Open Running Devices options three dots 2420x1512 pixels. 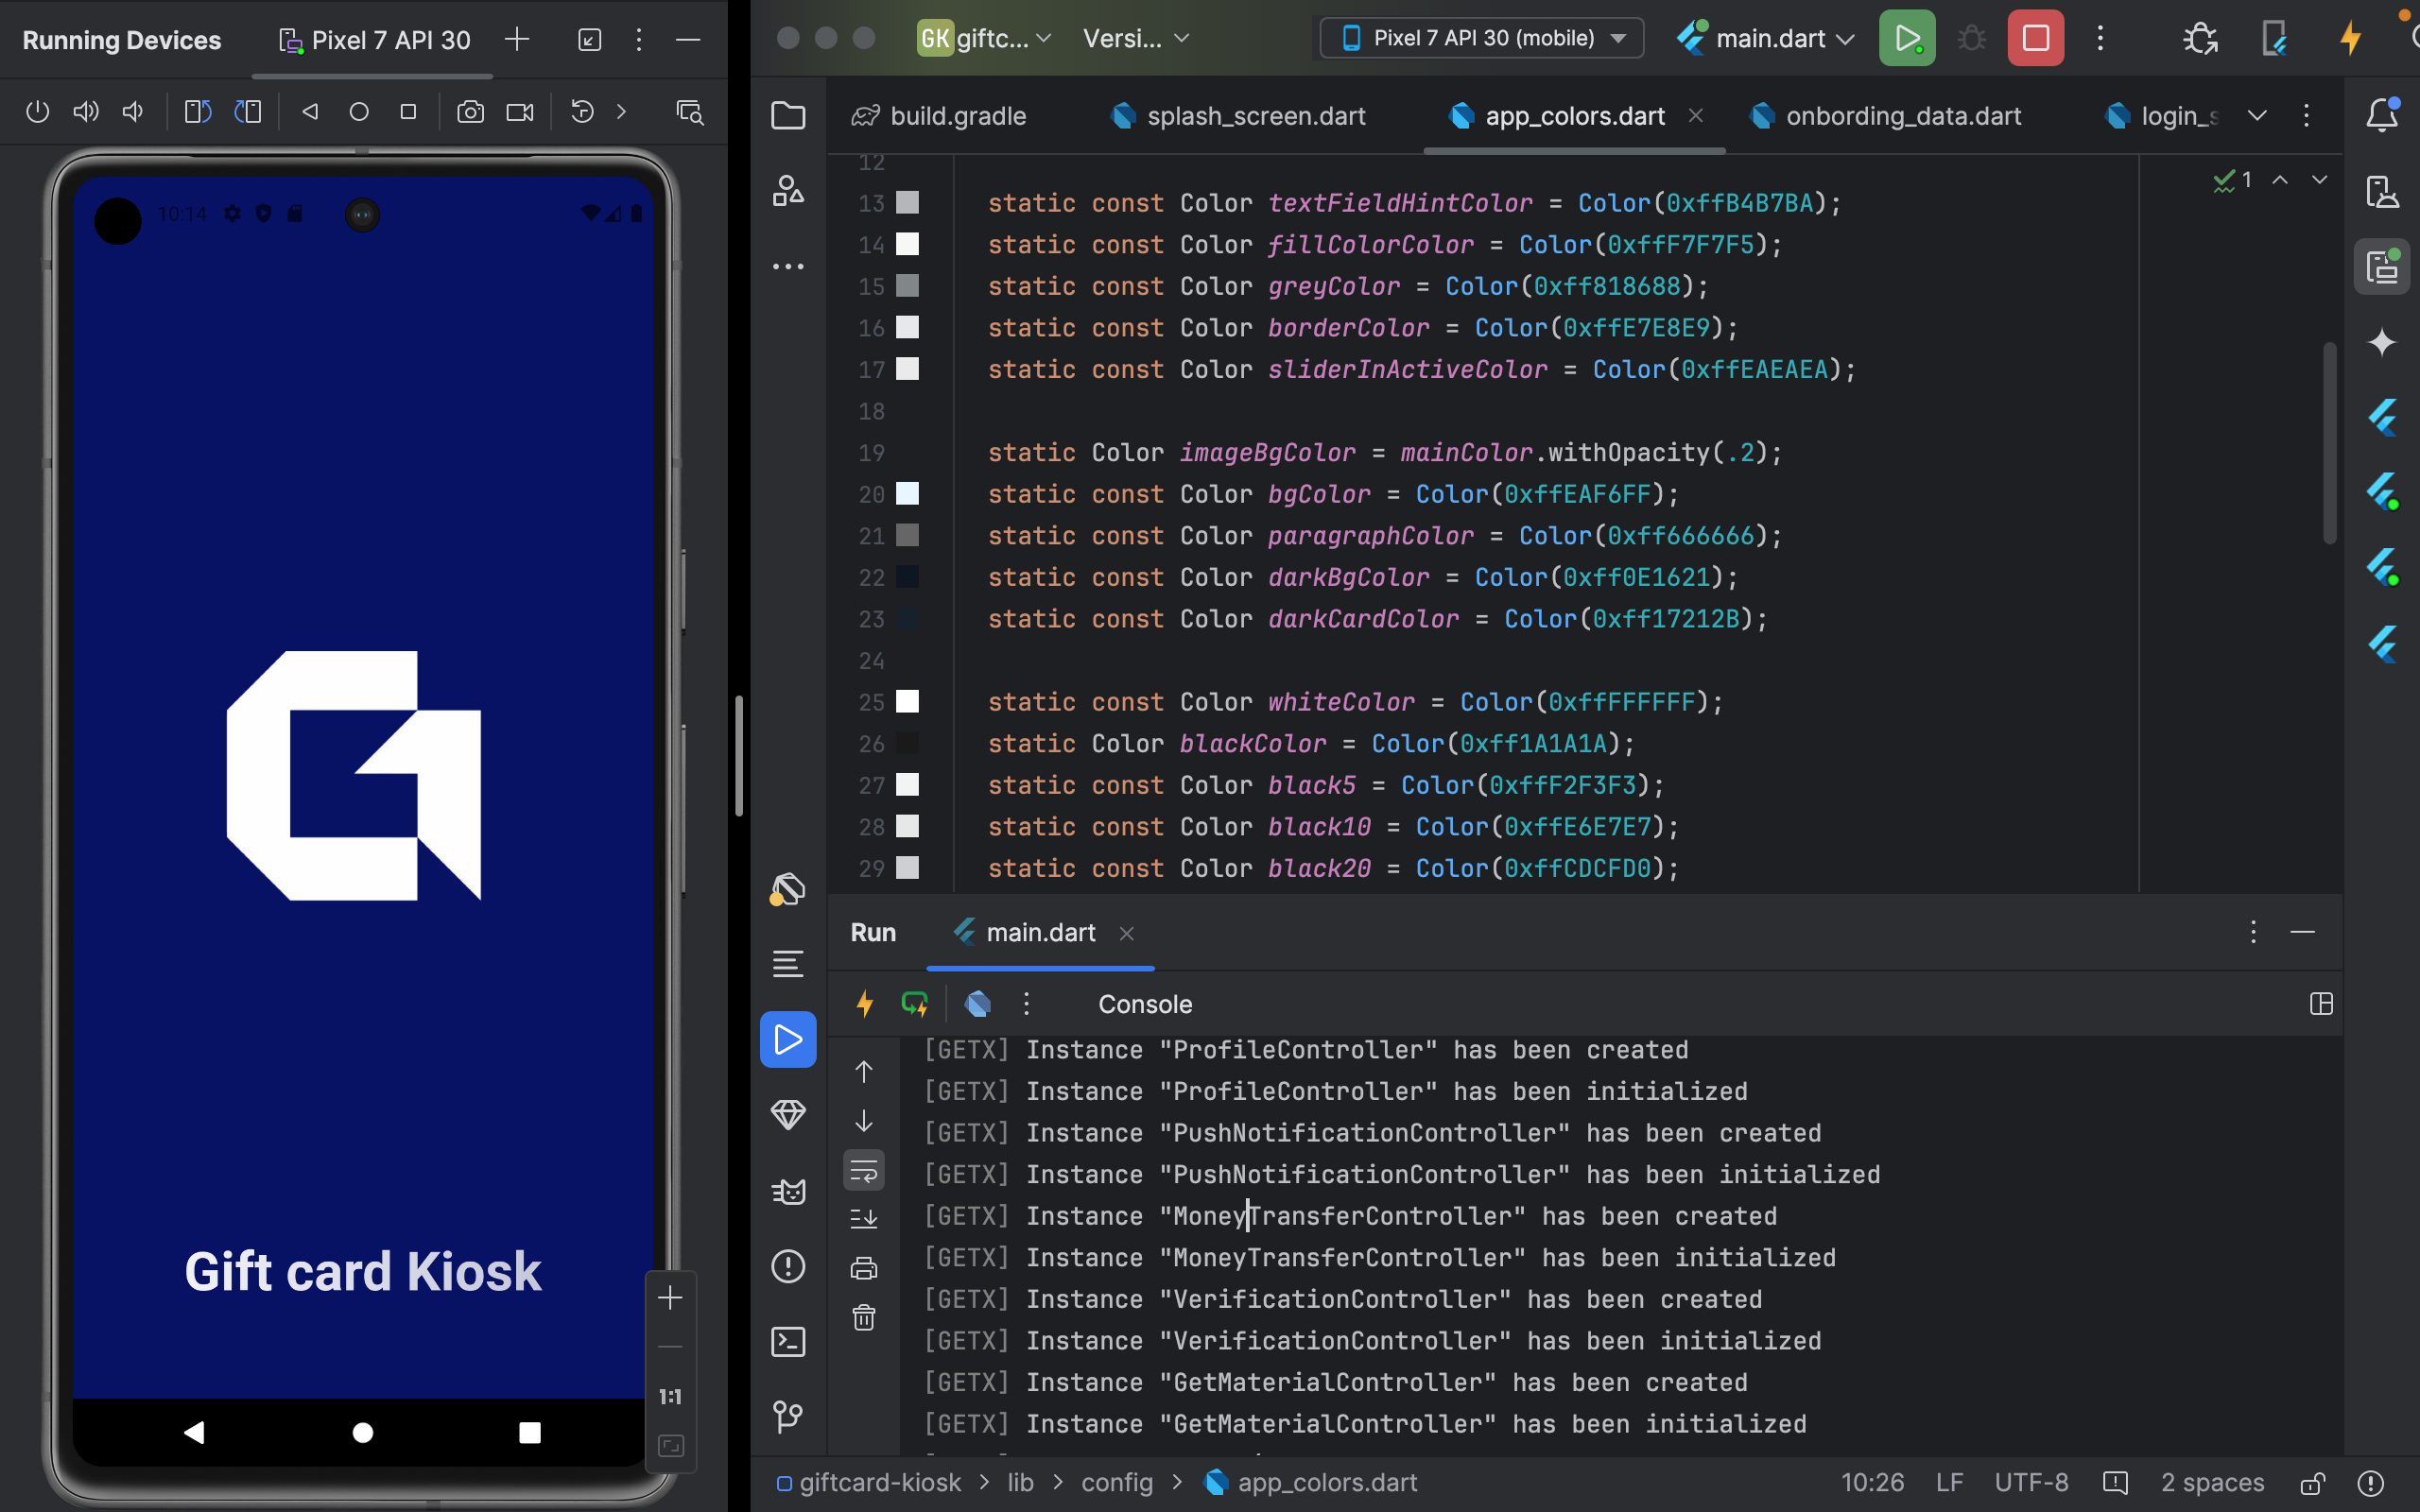click(x=639, y=40)
